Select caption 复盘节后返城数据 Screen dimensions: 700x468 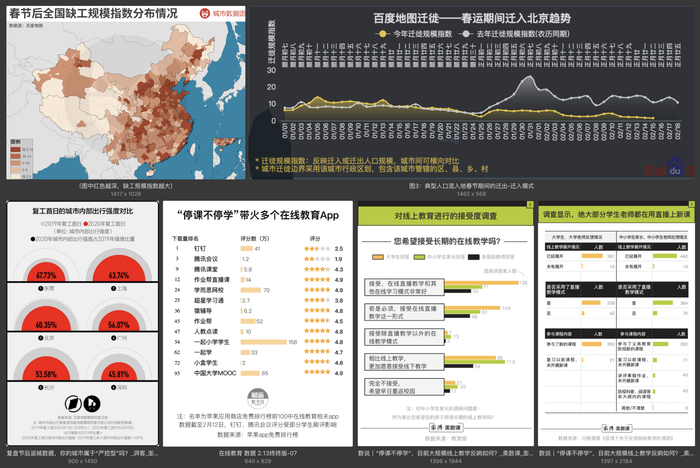pos(83,453)
